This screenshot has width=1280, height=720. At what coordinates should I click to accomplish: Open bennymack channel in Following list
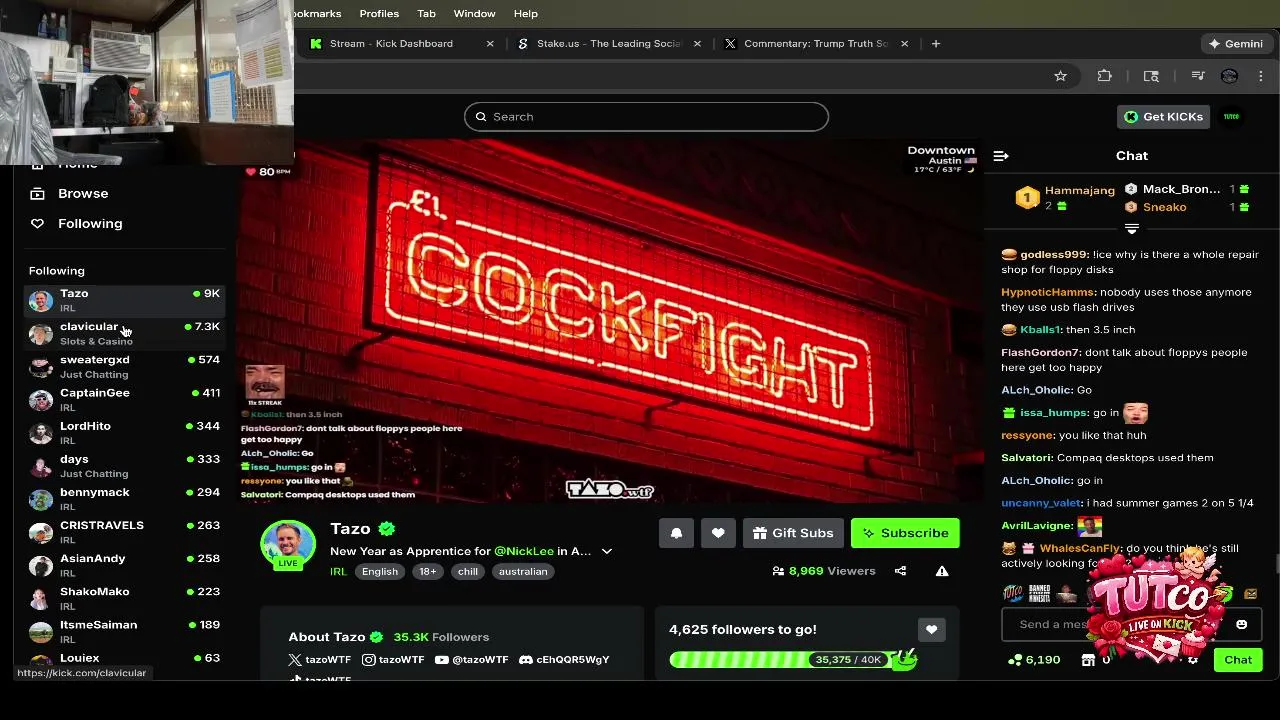125,499
